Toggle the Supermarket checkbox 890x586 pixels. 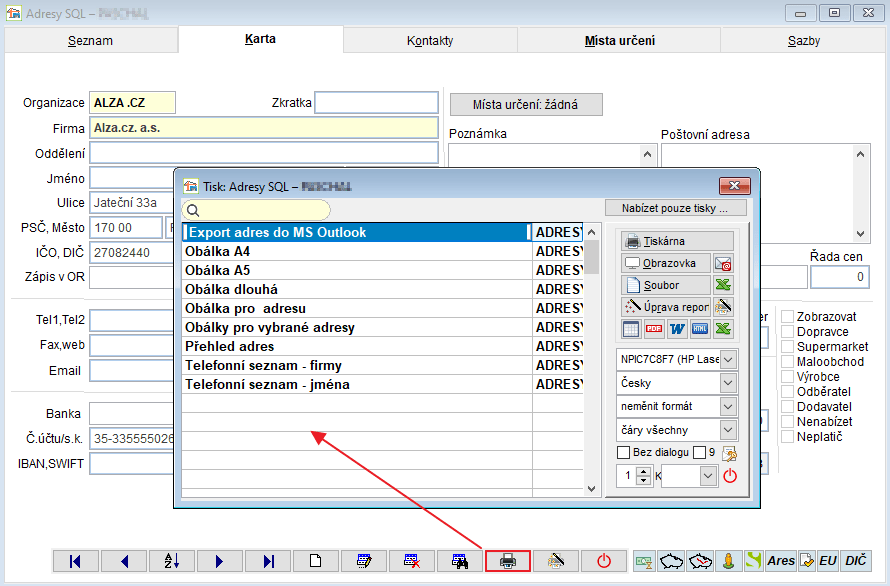[x=787, y=347]
